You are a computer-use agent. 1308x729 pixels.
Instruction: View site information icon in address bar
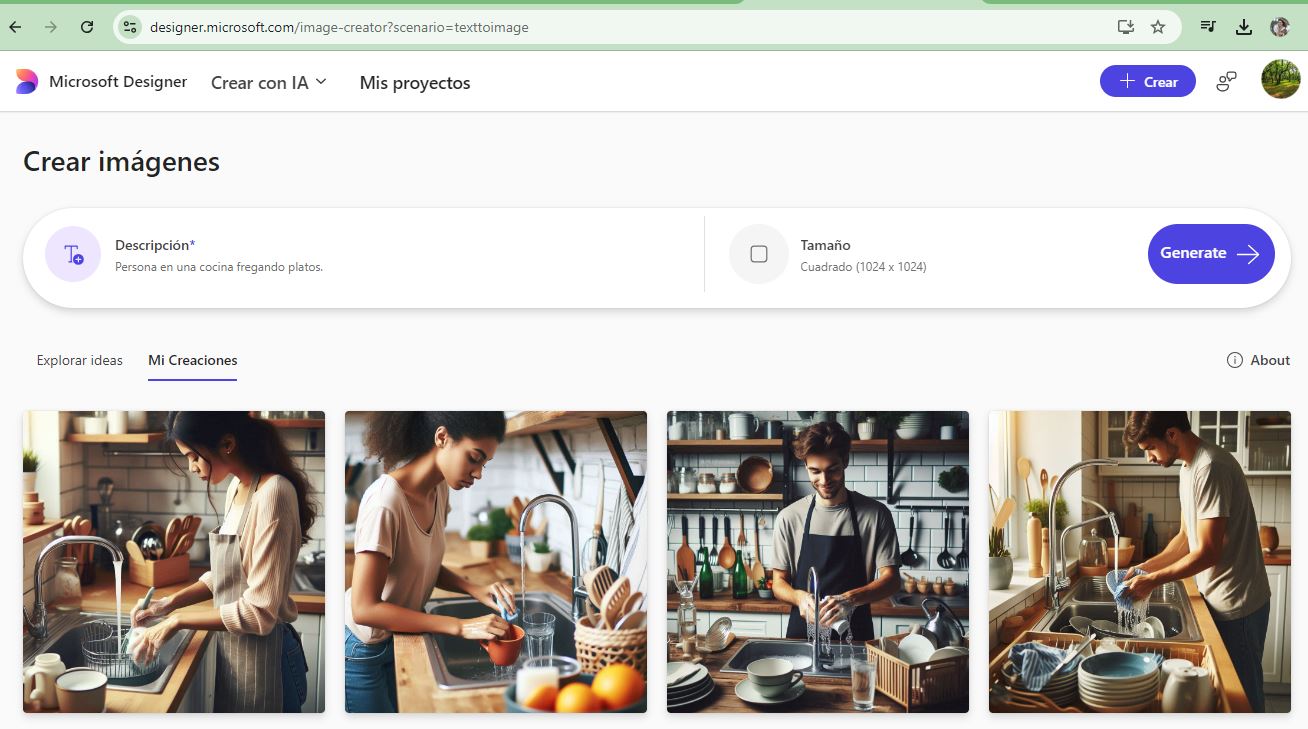point(130,27)
